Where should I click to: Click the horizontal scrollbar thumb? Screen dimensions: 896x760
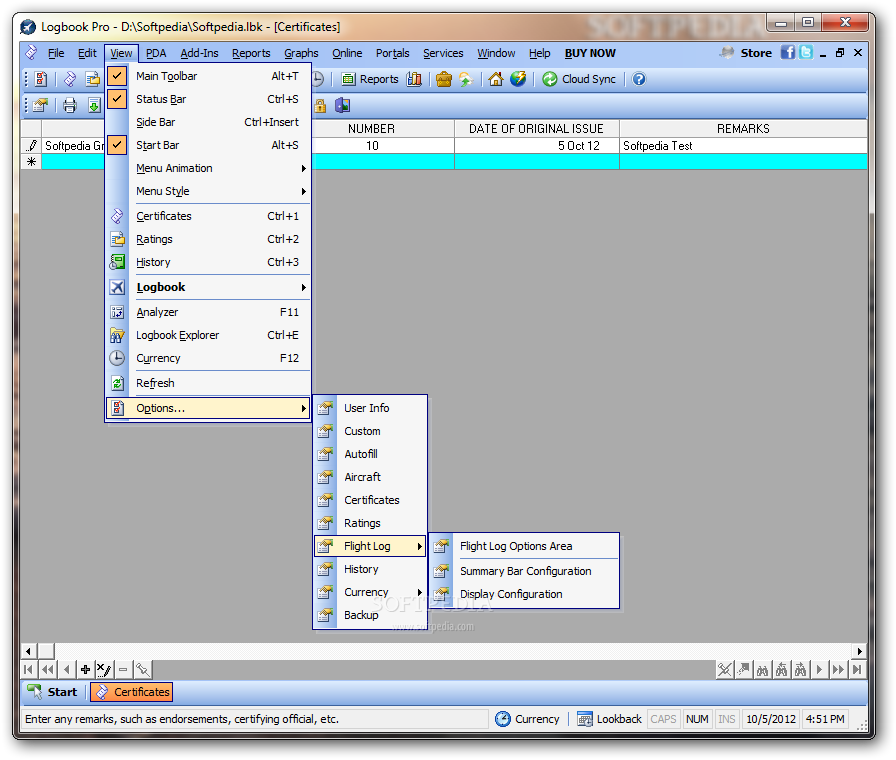[46, 651]
